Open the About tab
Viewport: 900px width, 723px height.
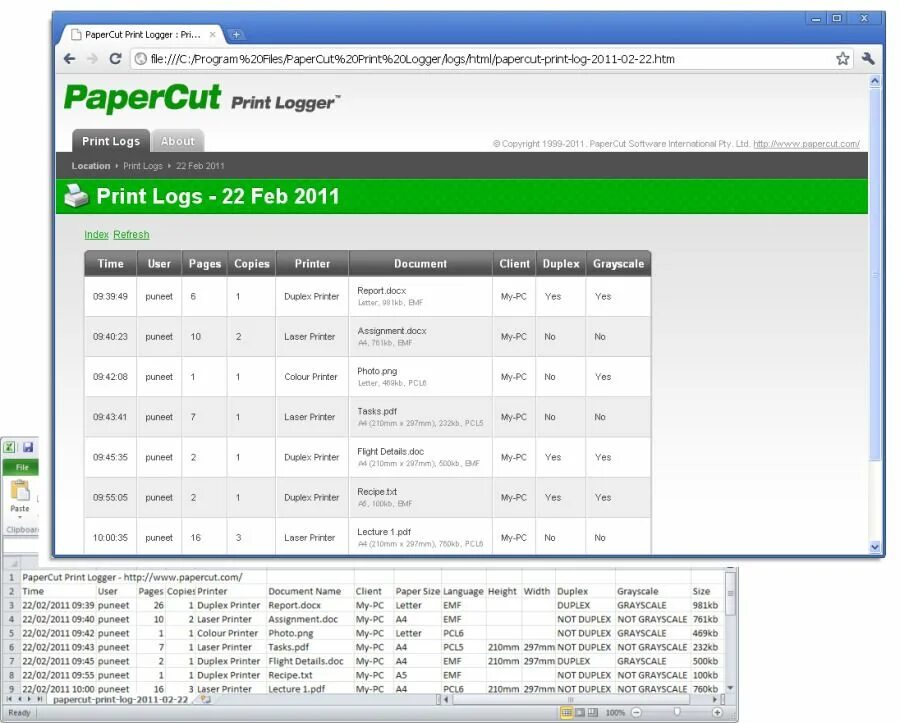(x=177, y=141)
